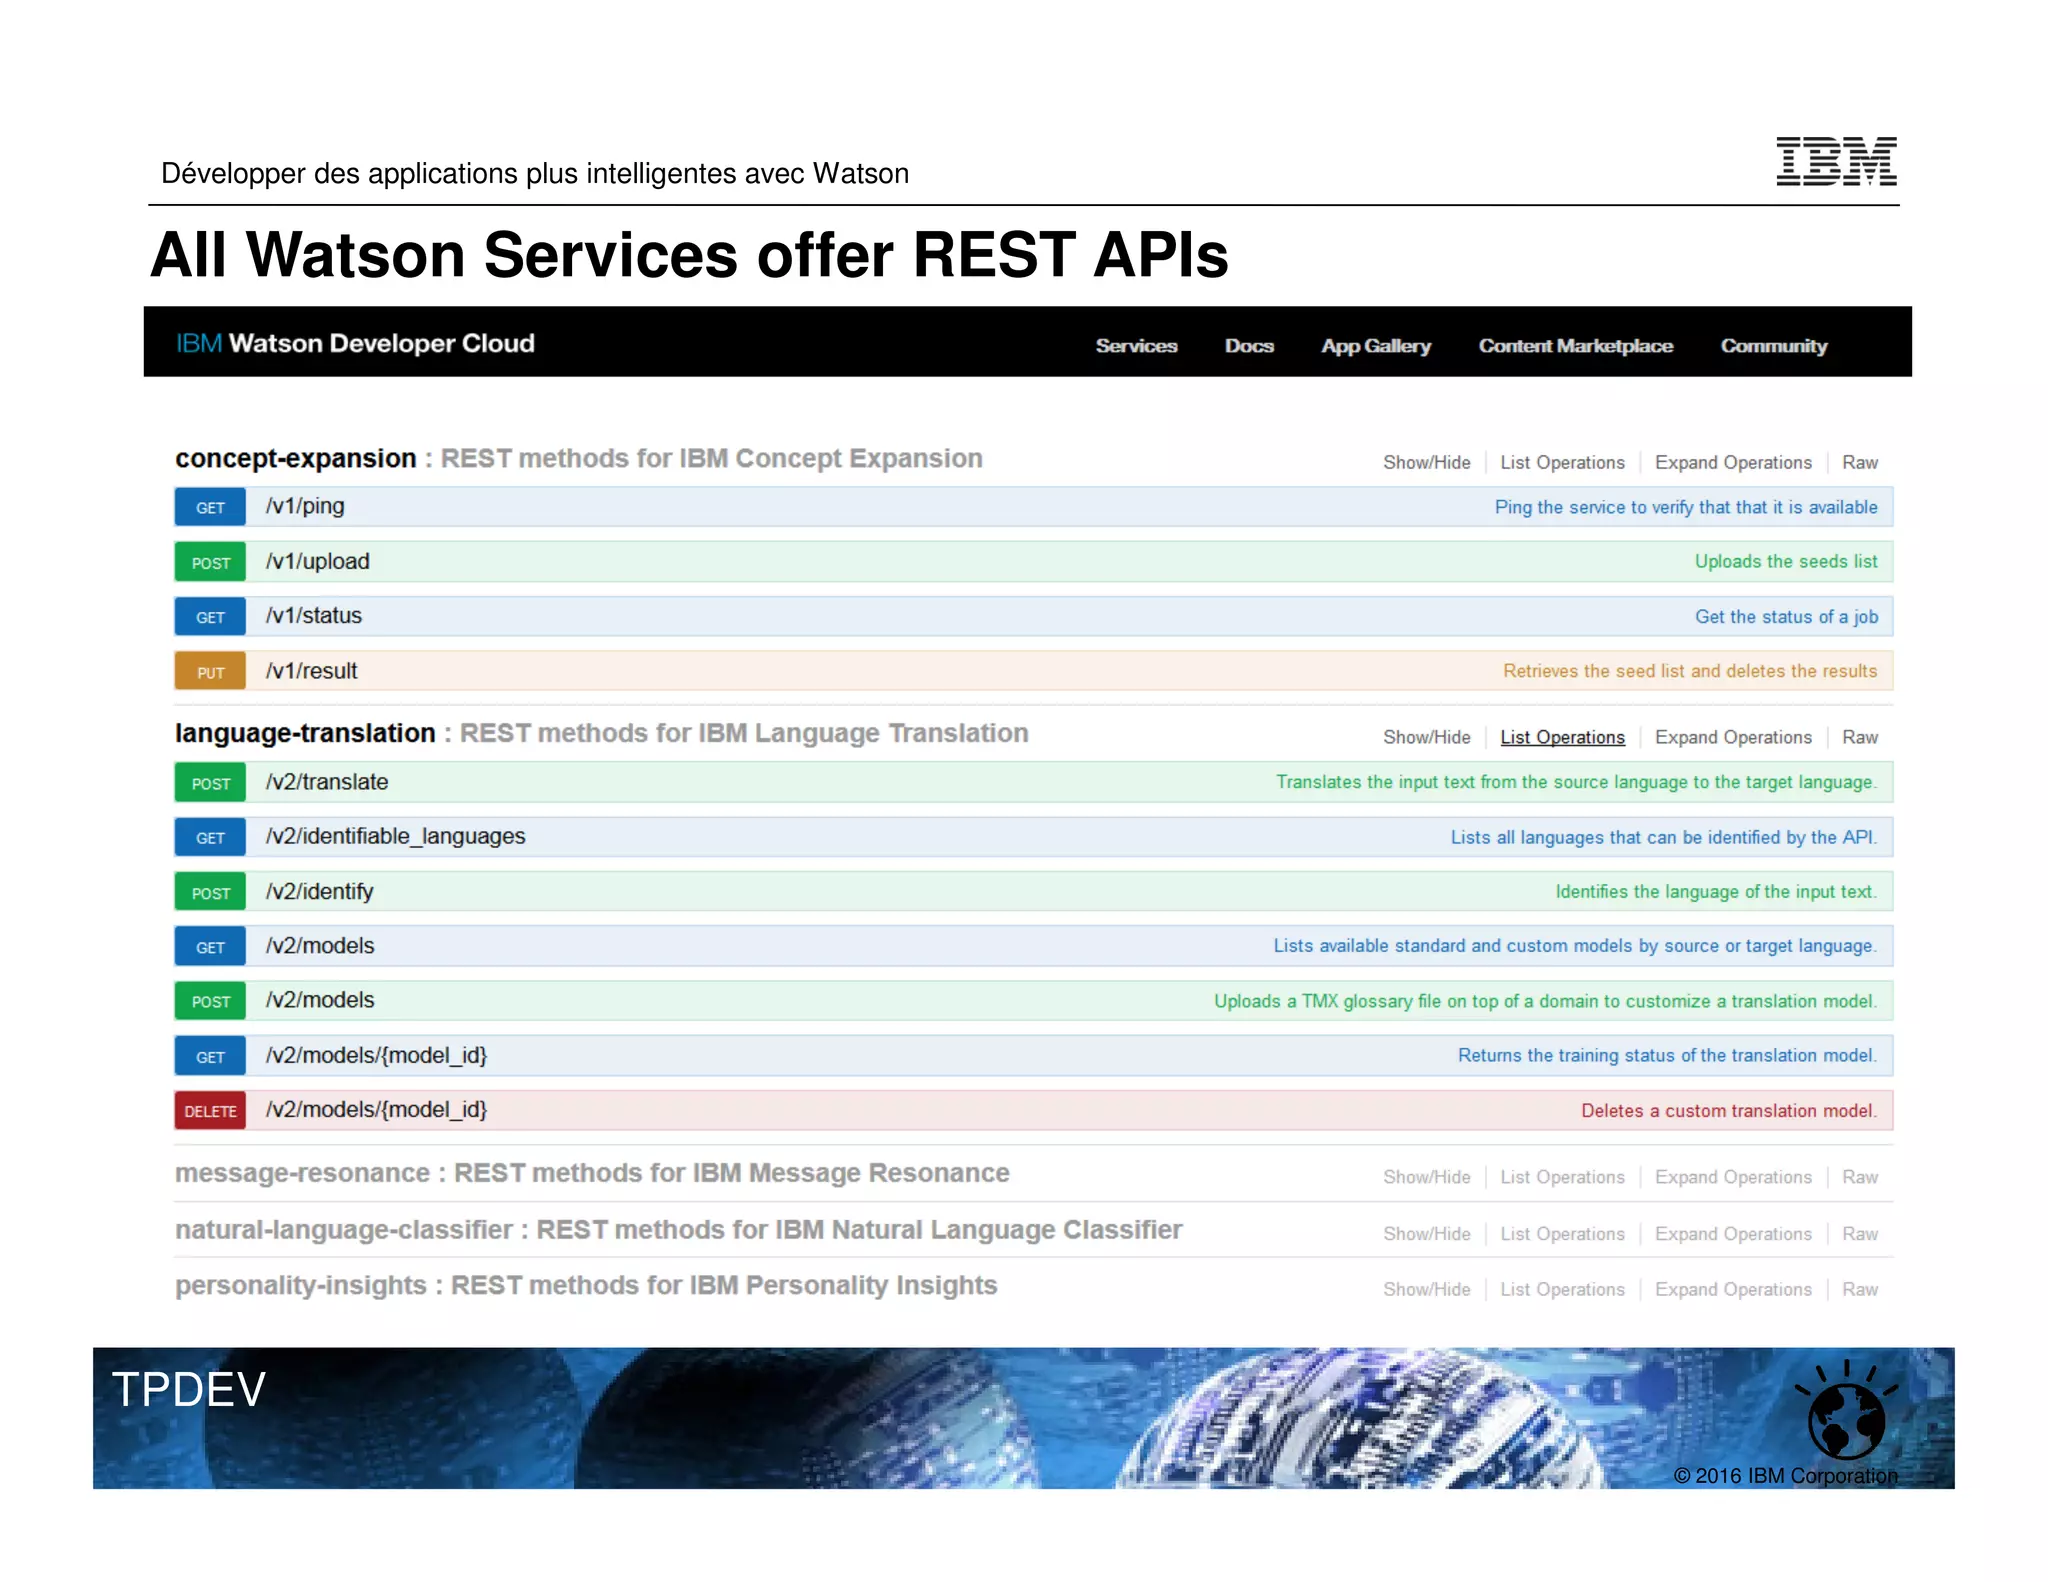Open Raw for concept-expansion

coord(1860,463)
